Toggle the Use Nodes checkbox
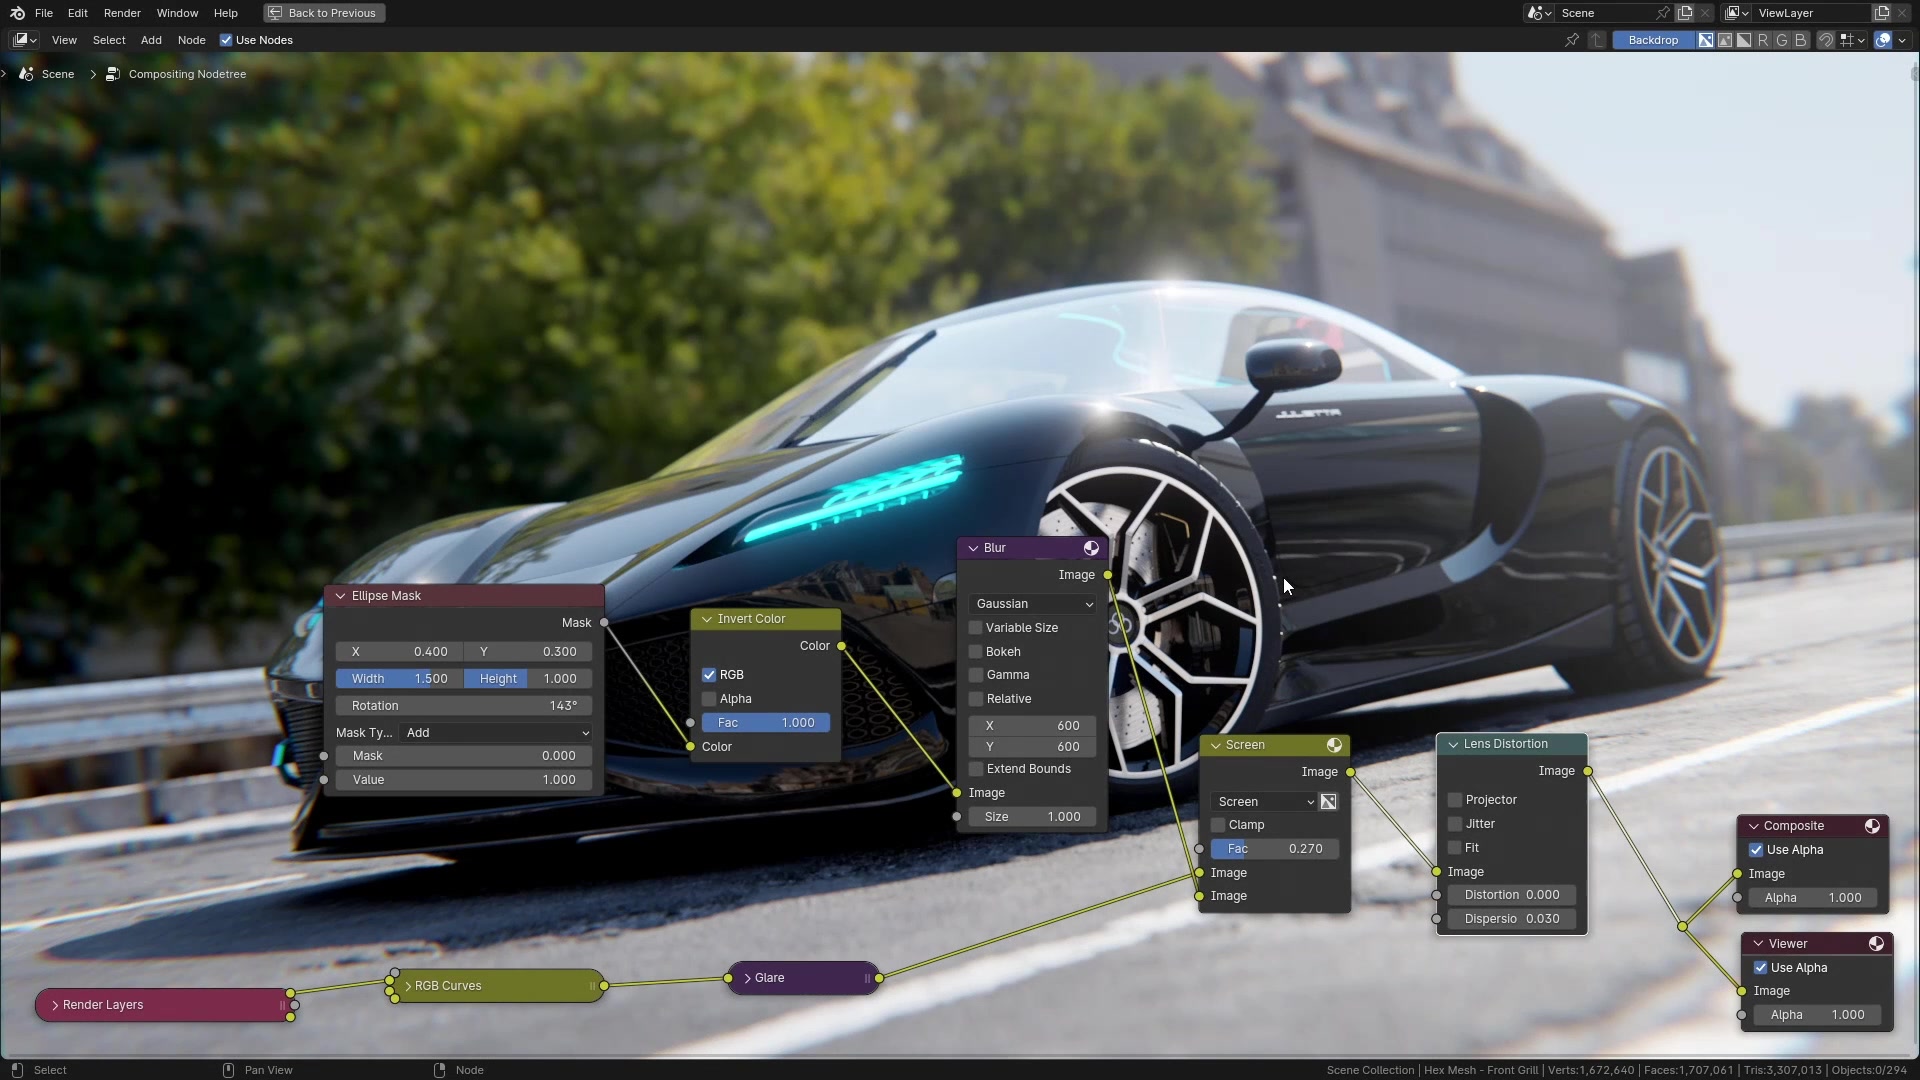This screenshot has width=1920, height=1080. point(226,40)
